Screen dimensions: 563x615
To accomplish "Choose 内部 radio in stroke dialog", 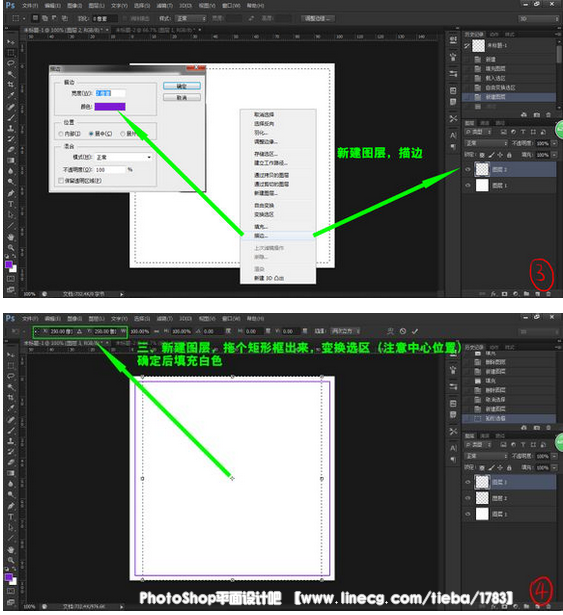I will coord(61,134).
